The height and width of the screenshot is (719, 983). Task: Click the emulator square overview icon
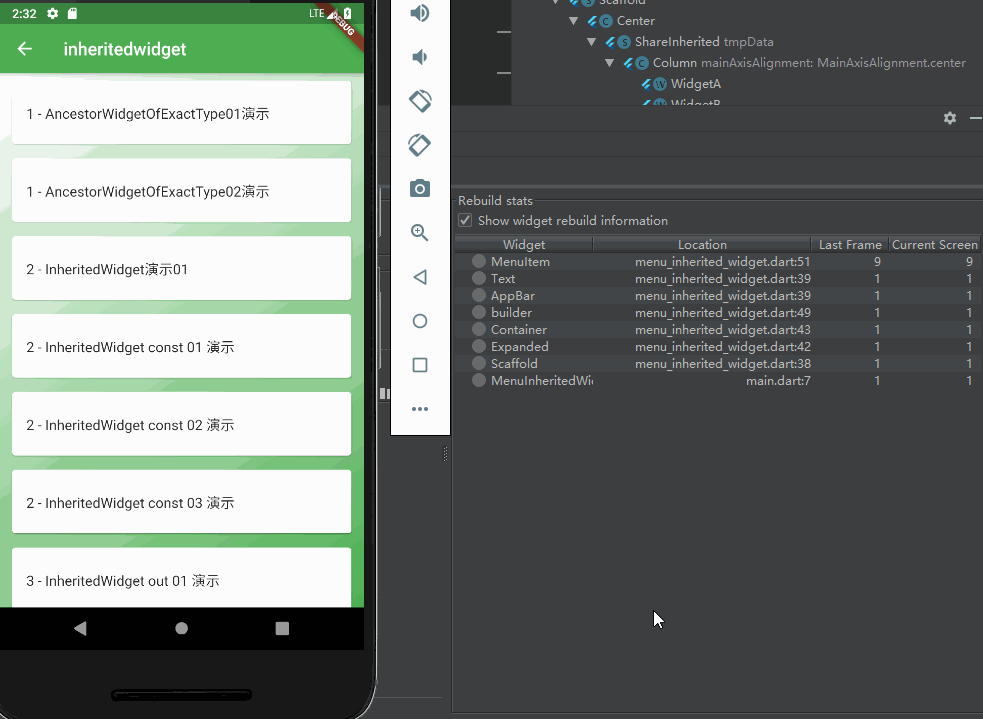(x=420, y=365)
